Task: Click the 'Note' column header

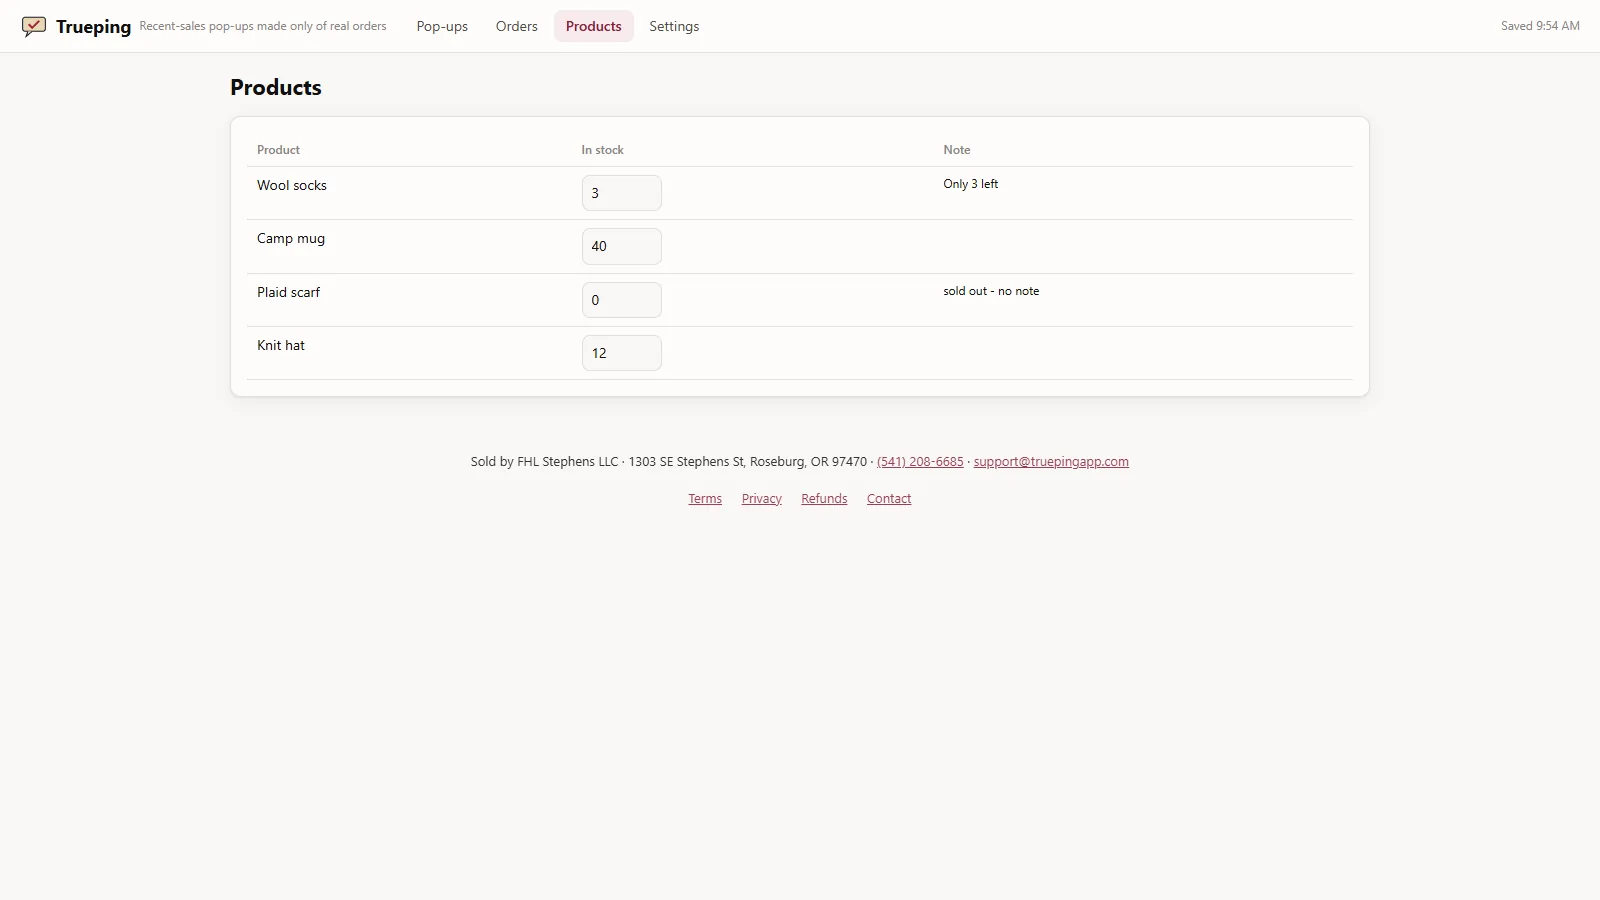Action: tap(957, 150)
